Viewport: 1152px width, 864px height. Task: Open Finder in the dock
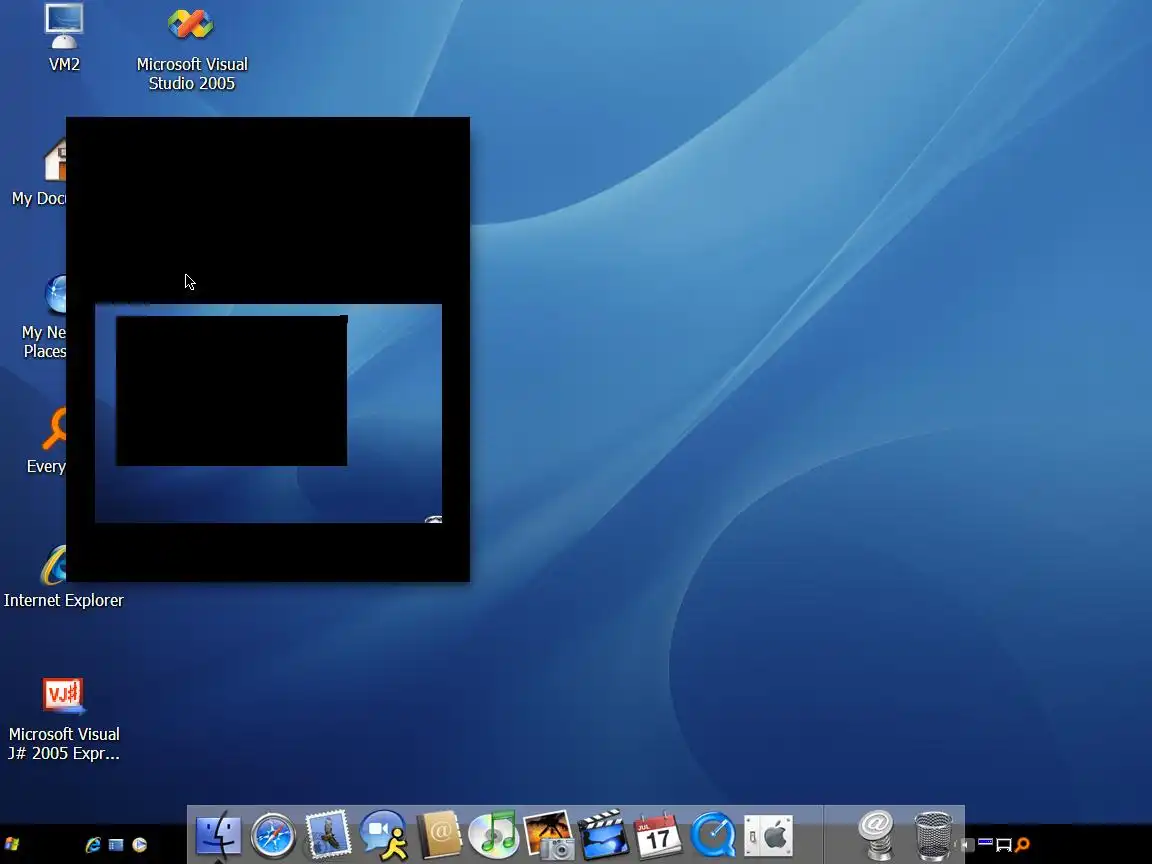click(x=218, y=835)
